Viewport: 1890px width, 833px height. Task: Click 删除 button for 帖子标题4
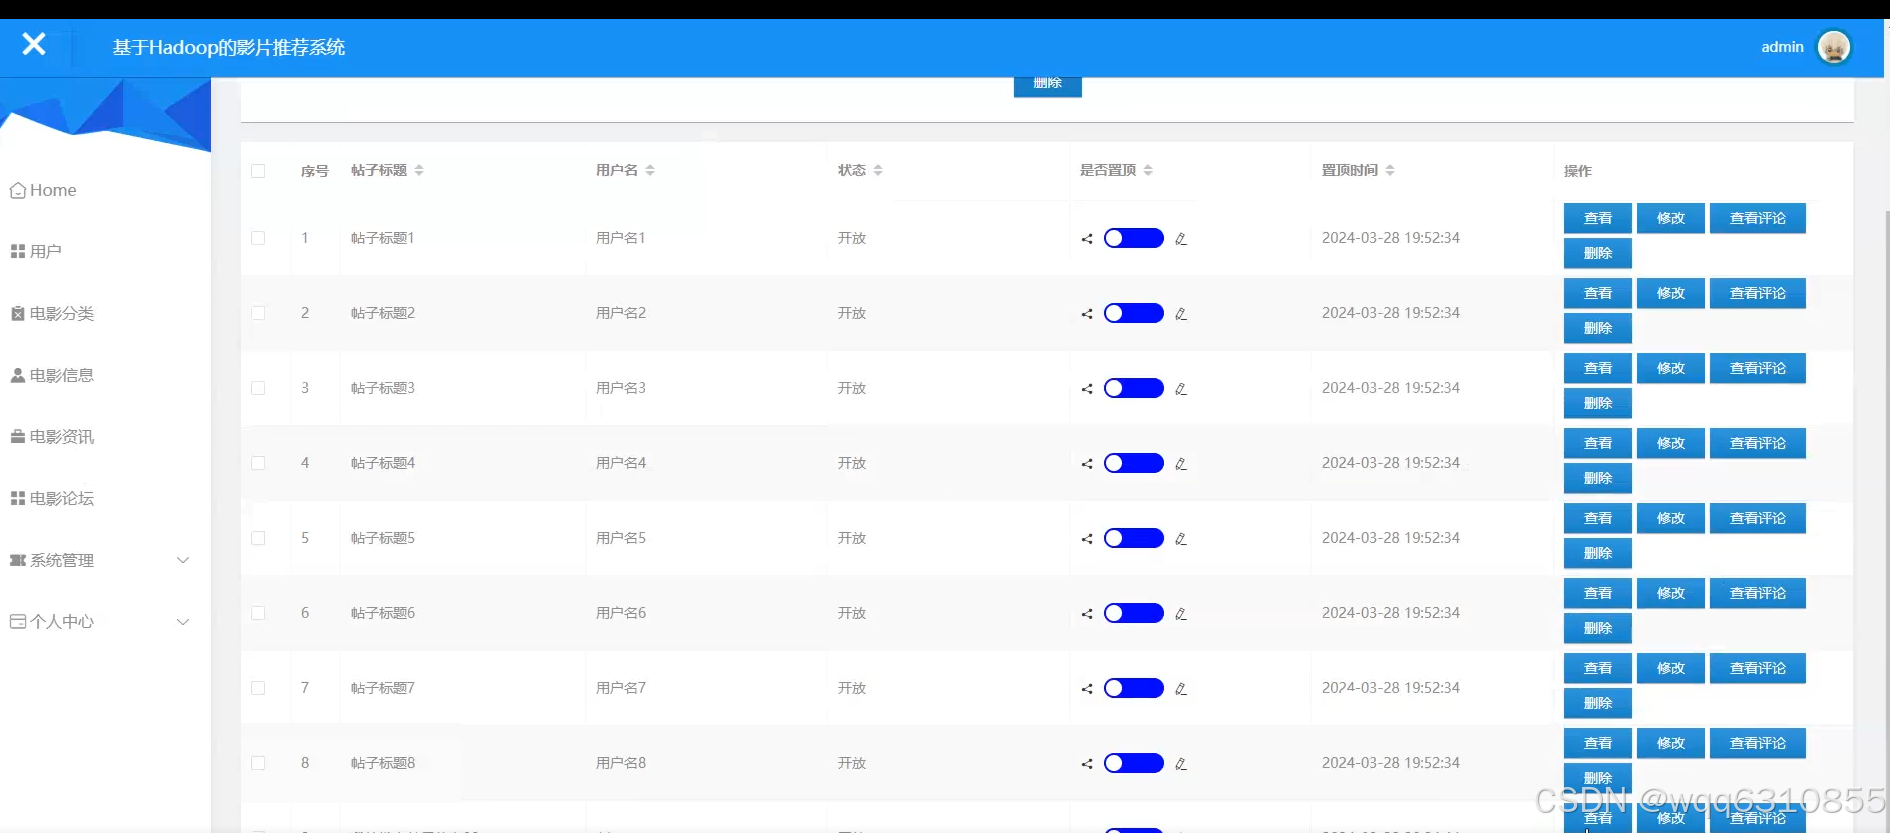(1598, 478)
